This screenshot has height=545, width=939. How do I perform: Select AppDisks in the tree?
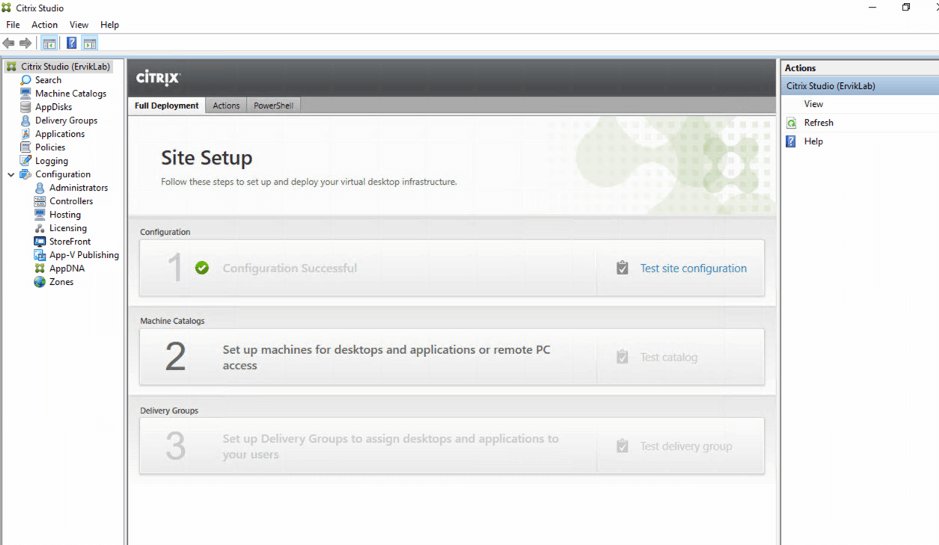pos(53,107)
